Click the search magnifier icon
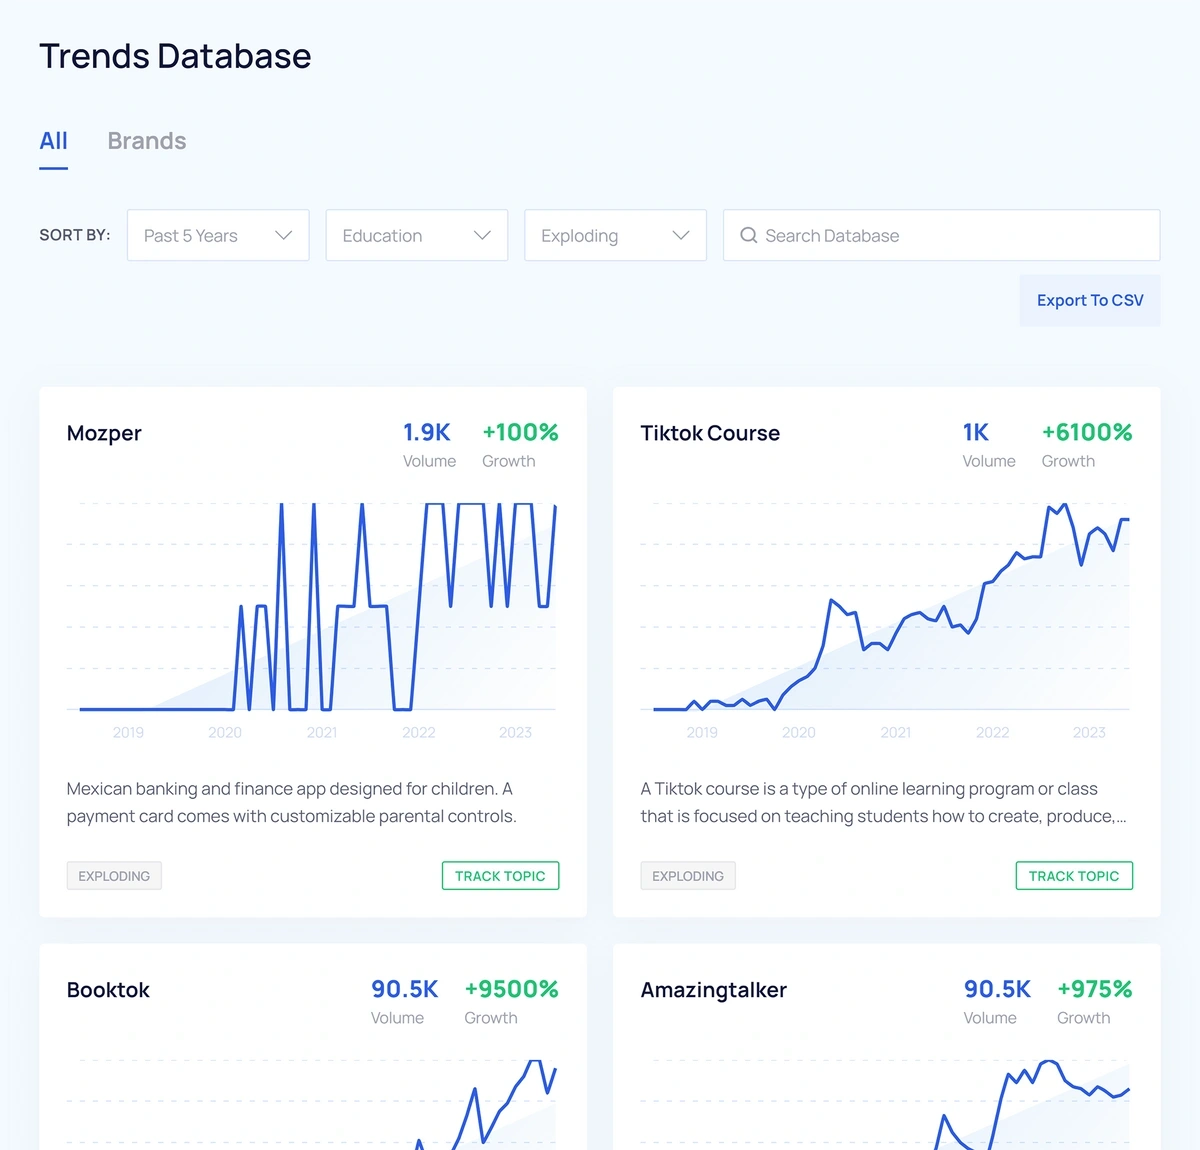Viewport: 1200px width, 1150px height. (748, 235)
